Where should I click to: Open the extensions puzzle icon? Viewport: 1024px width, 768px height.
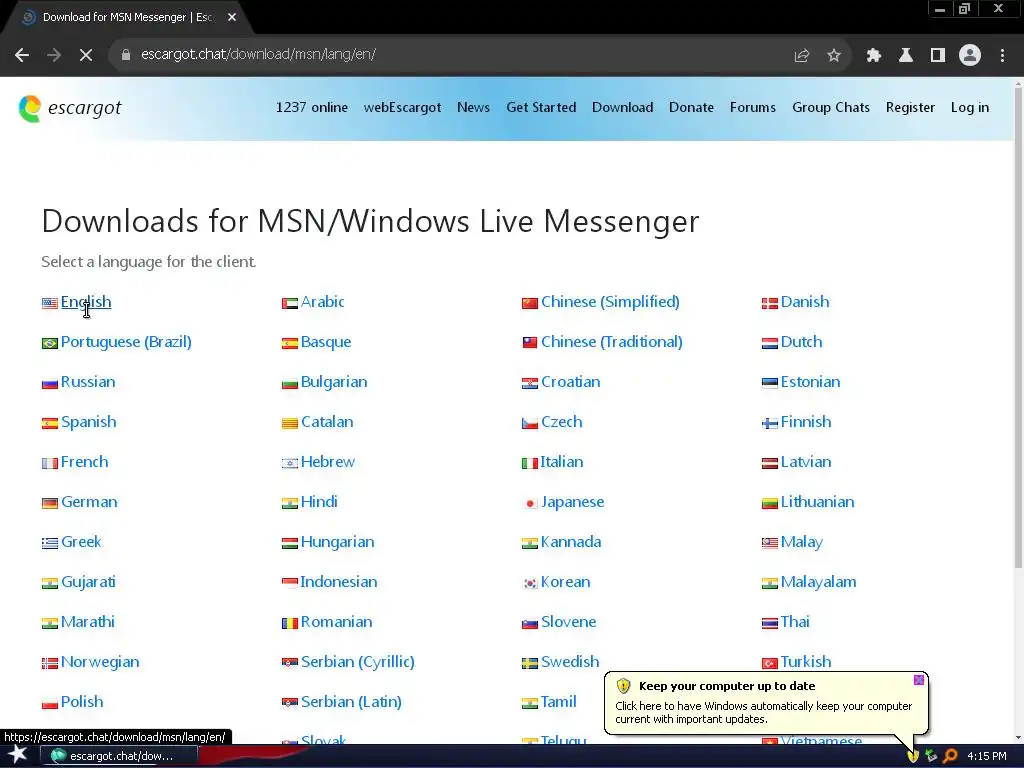[x=874, y=55]
